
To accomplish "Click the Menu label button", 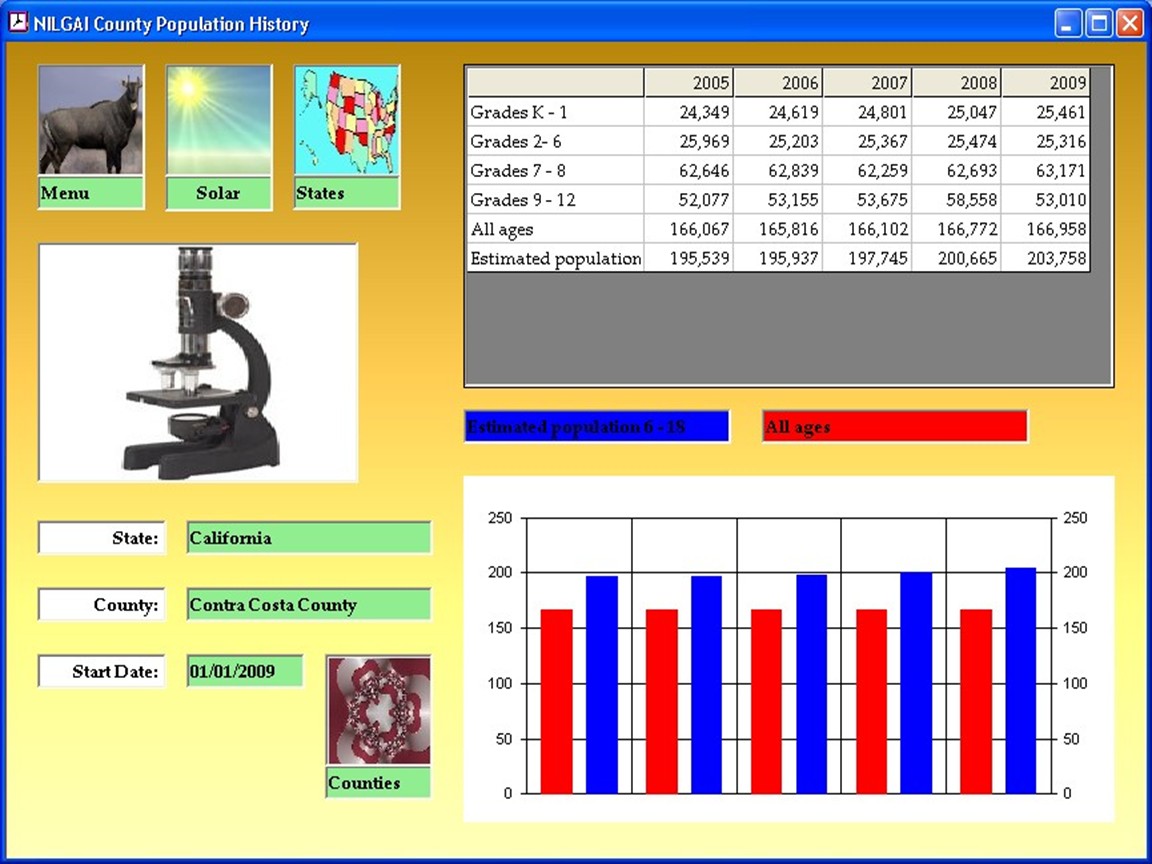I will [91, 193].
